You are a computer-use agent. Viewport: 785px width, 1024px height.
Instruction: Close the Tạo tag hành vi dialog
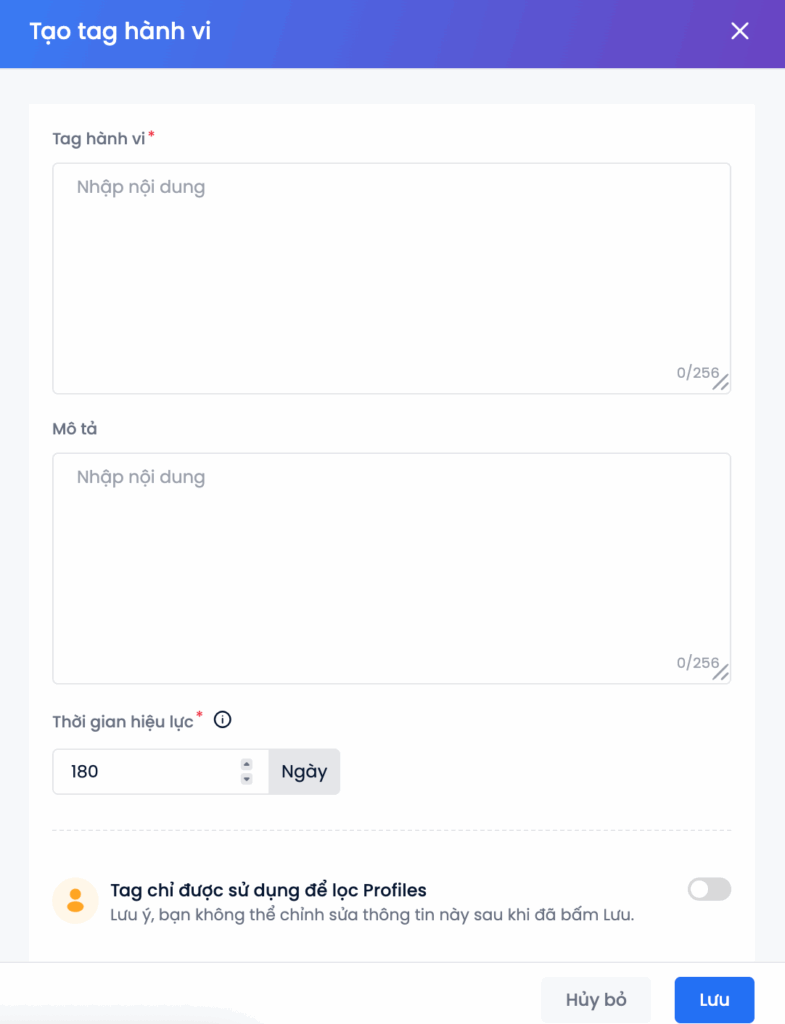pyautogui.click(x=740, y=31)
